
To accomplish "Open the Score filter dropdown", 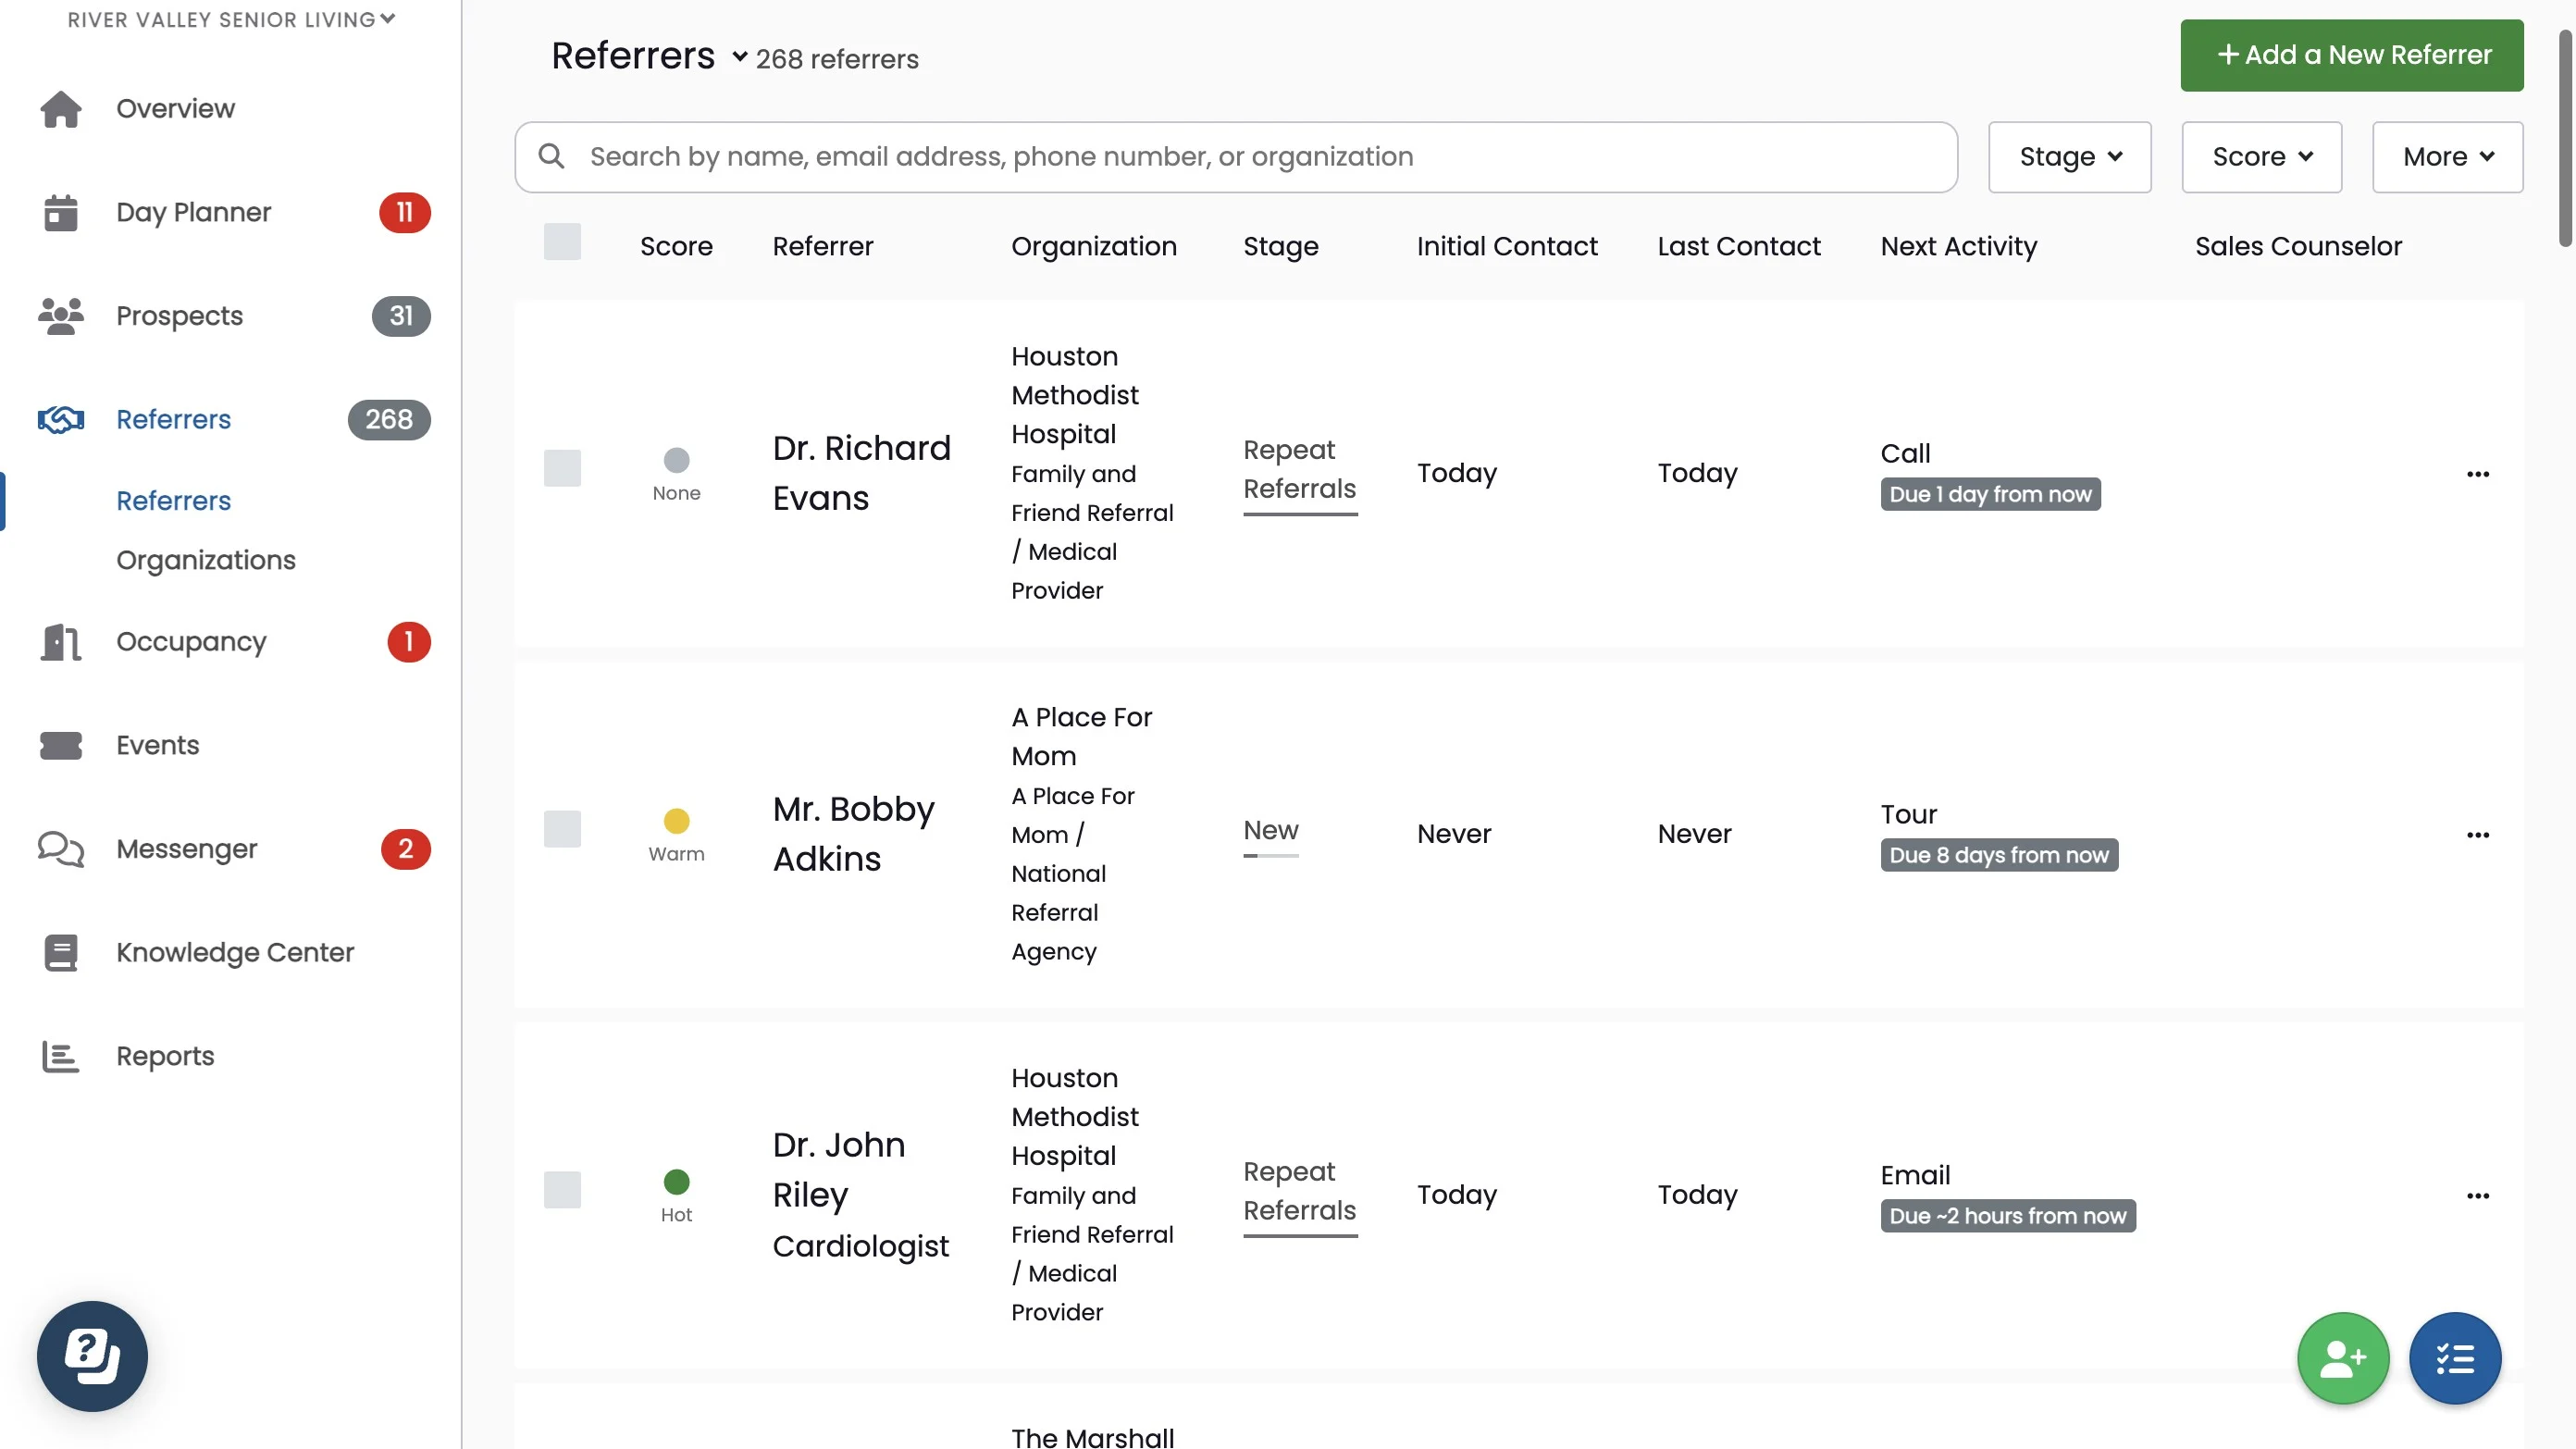I will tap(2261, 157).
